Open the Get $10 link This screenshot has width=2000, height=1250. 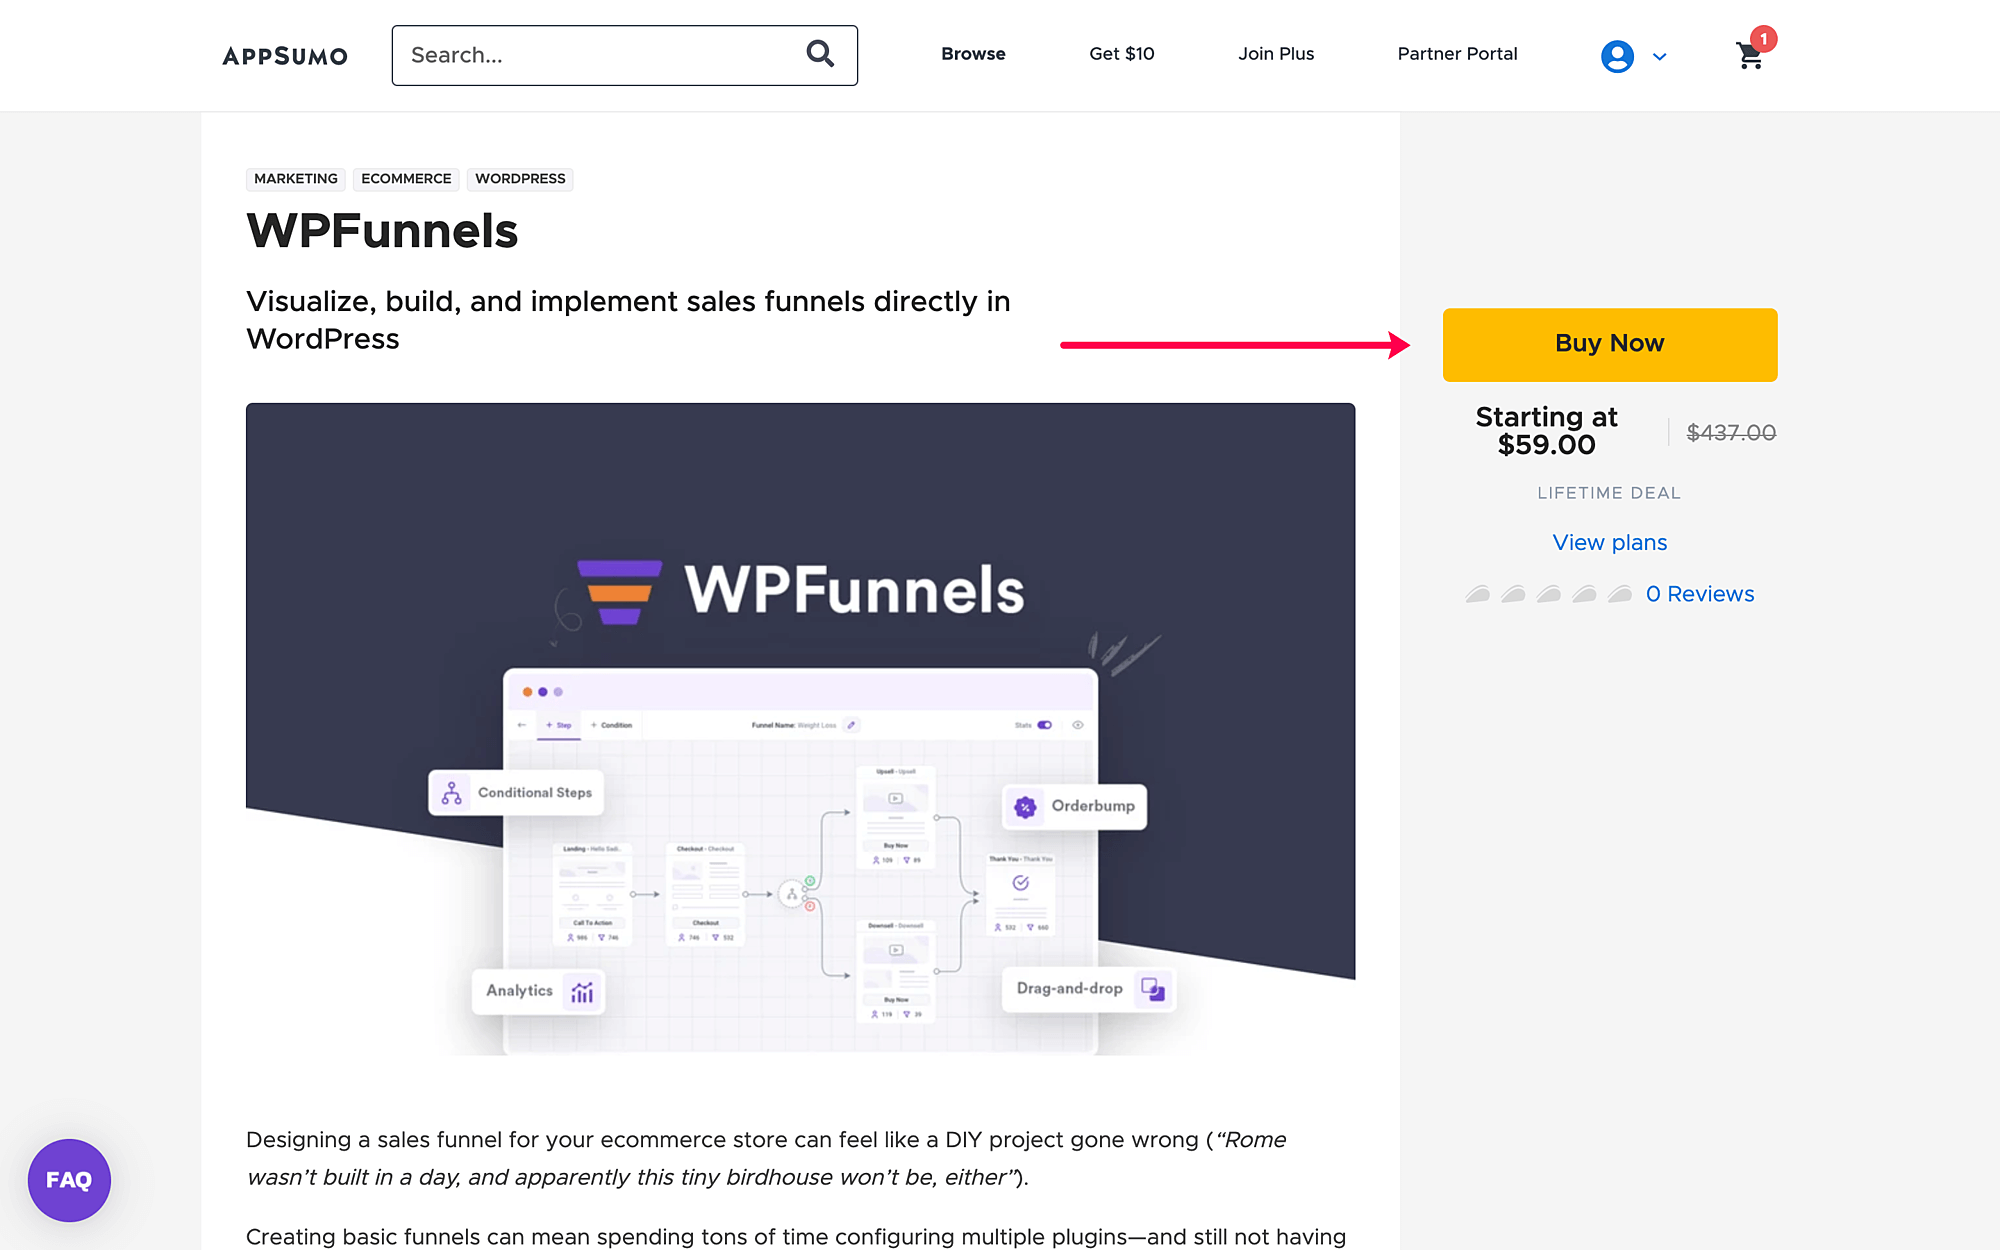[x=1121, y=54]
